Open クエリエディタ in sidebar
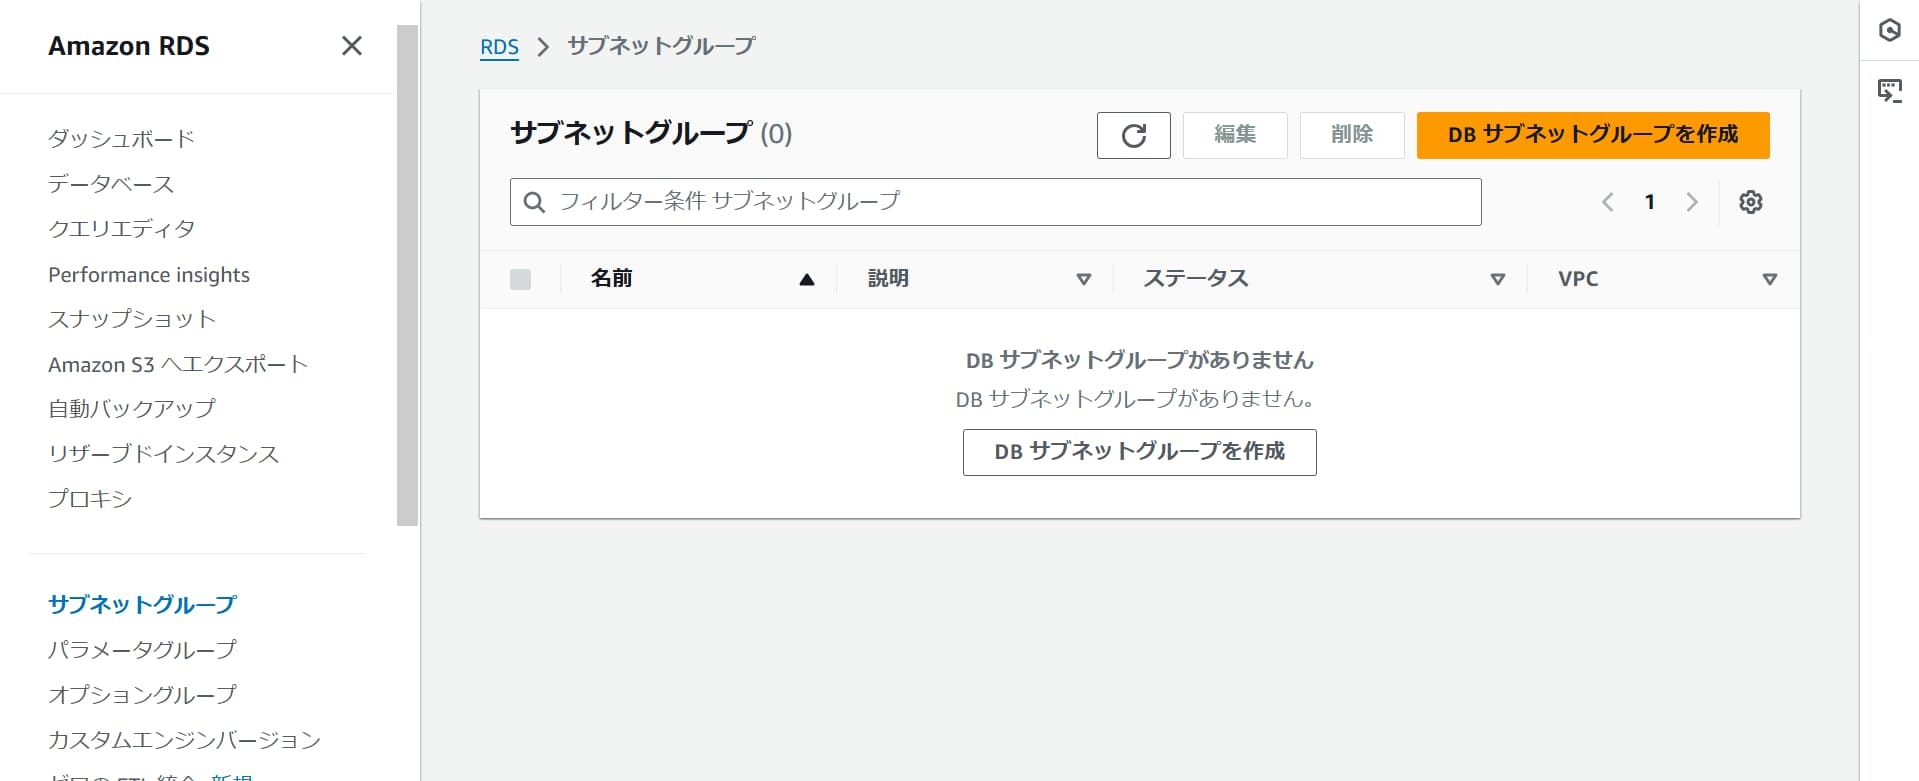This screenshot has width=1919, height=781. pyautogui.click(x=122, y=229)
